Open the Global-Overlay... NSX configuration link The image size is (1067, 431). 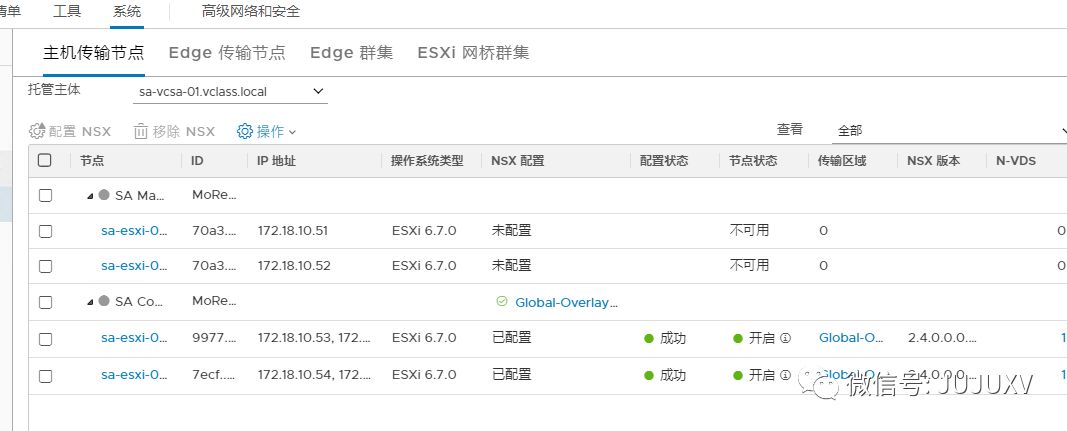pyautogui.click(x=566, y=302)
